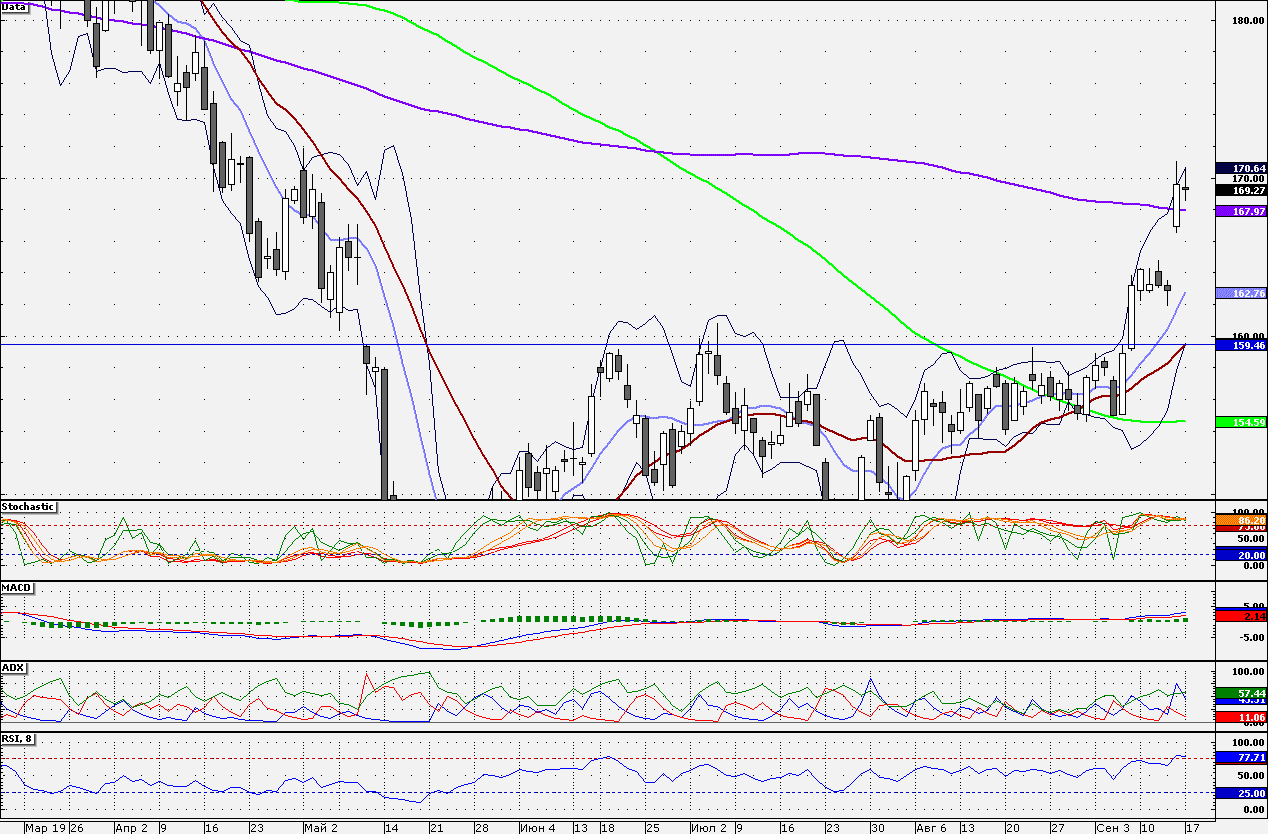Select the RSI, 8 panel label

[x=19, y=739]
